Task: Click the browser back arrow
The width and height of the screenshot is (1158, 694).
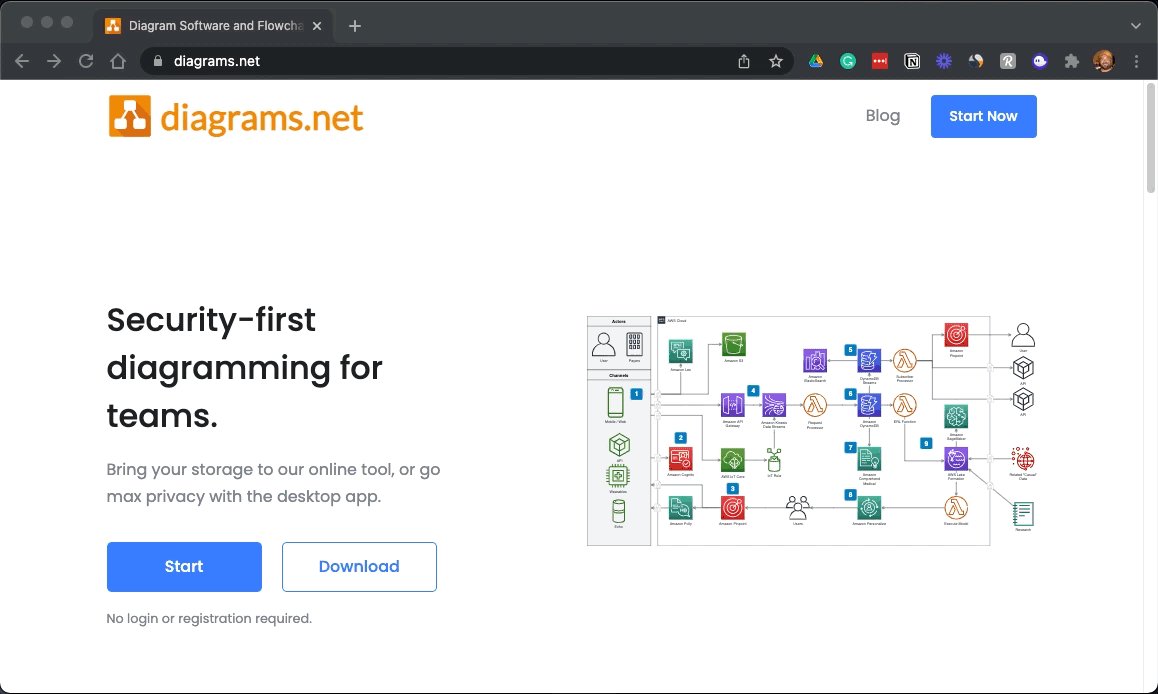Action: click(x=22, y=61)
